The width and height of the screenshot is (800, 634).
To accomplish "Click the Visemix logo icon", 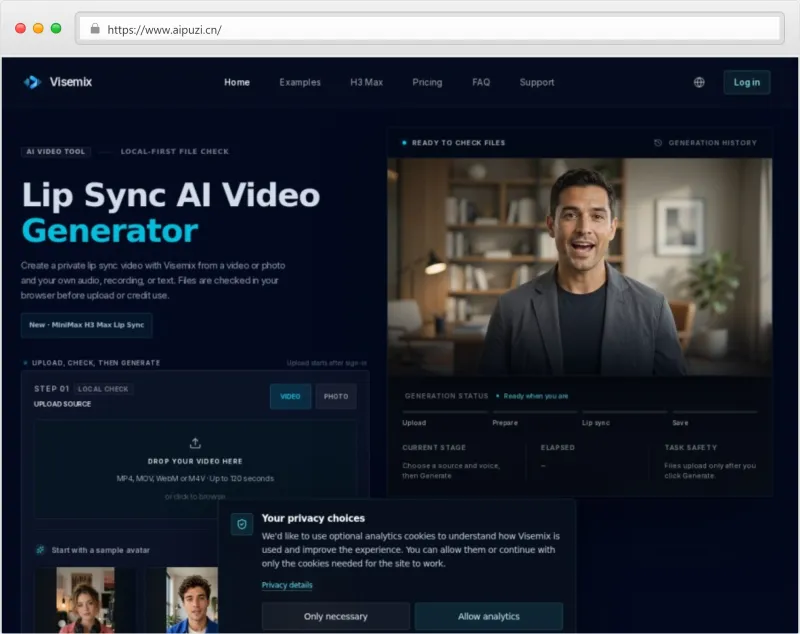I will pyautogui.click(x=32, y=82).
